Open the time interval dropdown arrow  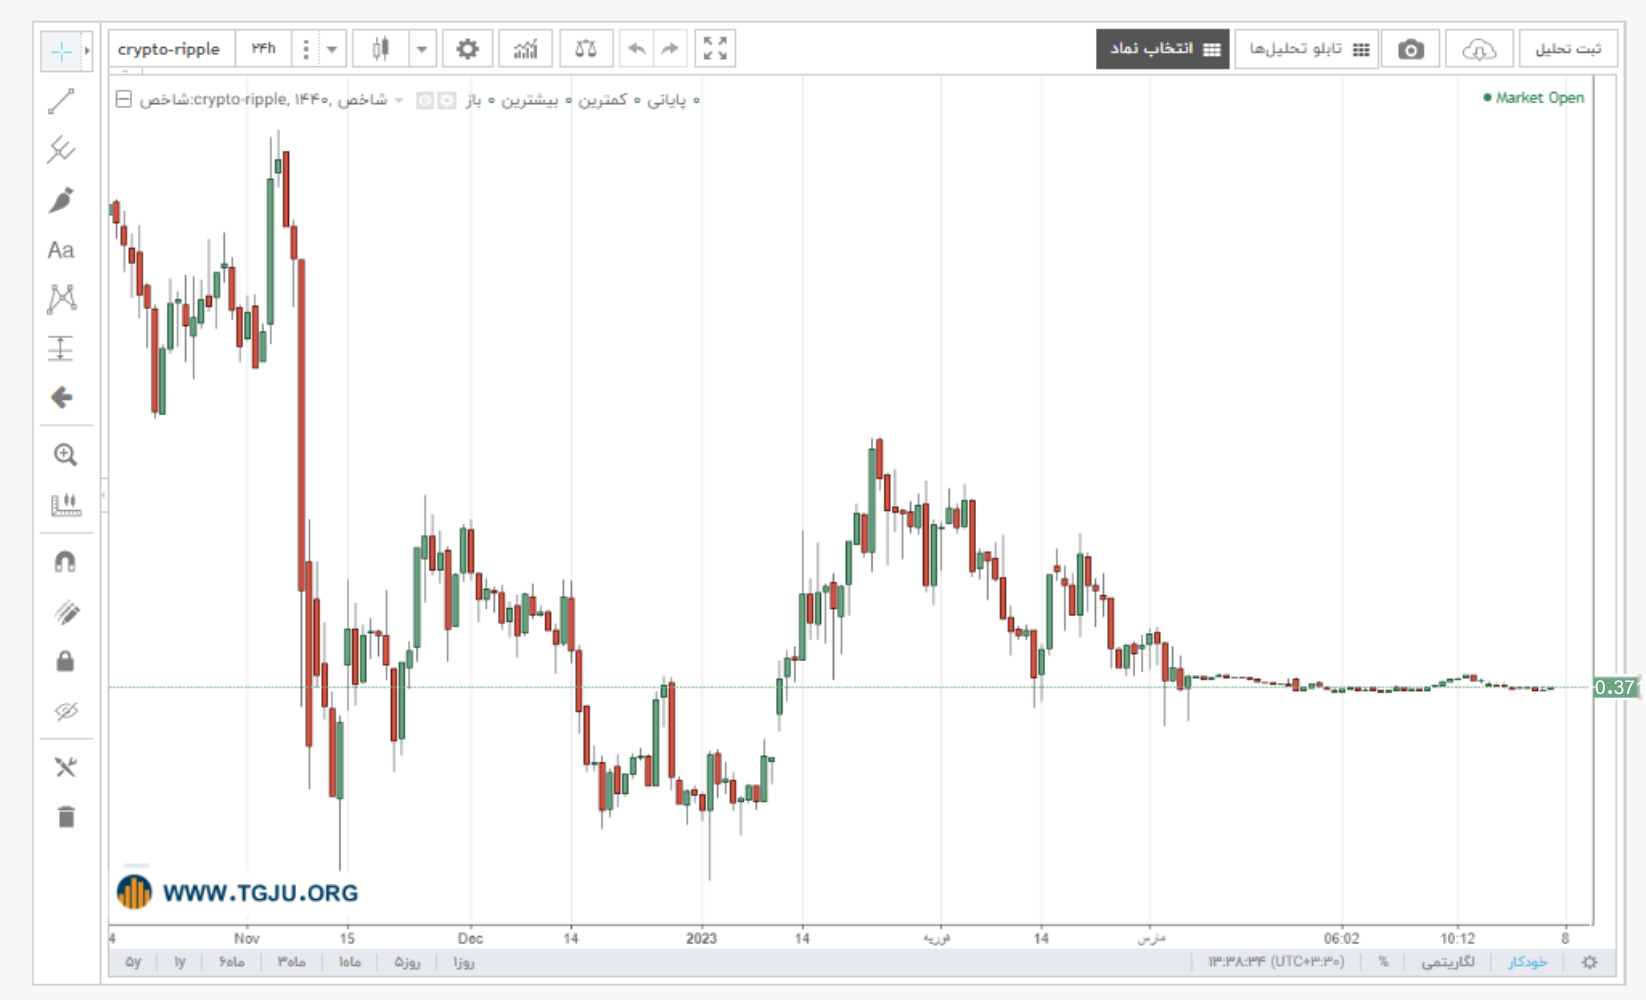click(332, 48)
